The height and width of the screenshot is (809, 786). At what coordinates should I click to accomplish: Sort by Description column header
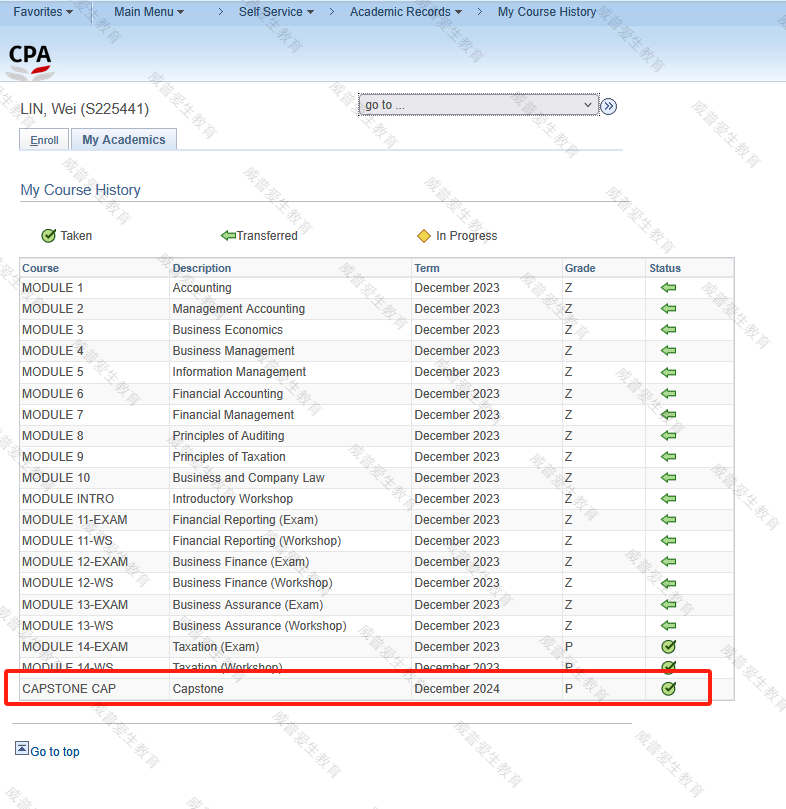[202, 268]
